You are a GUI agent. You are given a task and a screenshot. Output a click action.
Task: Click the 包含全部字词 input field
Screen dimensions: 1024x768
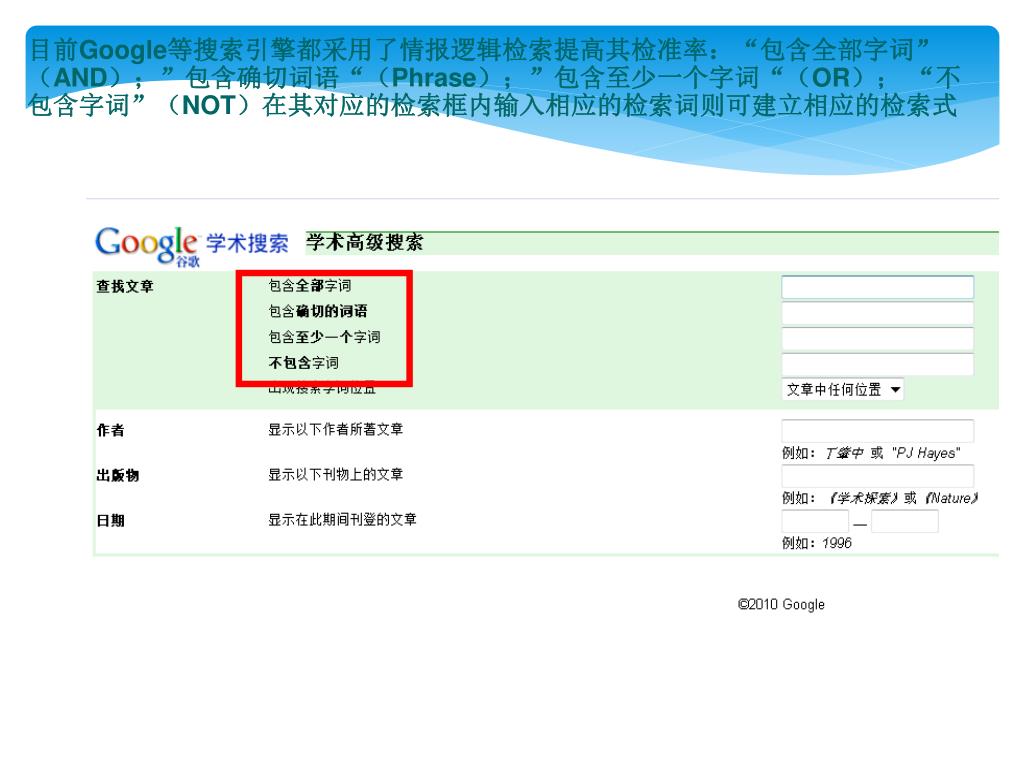click(877, 287)
